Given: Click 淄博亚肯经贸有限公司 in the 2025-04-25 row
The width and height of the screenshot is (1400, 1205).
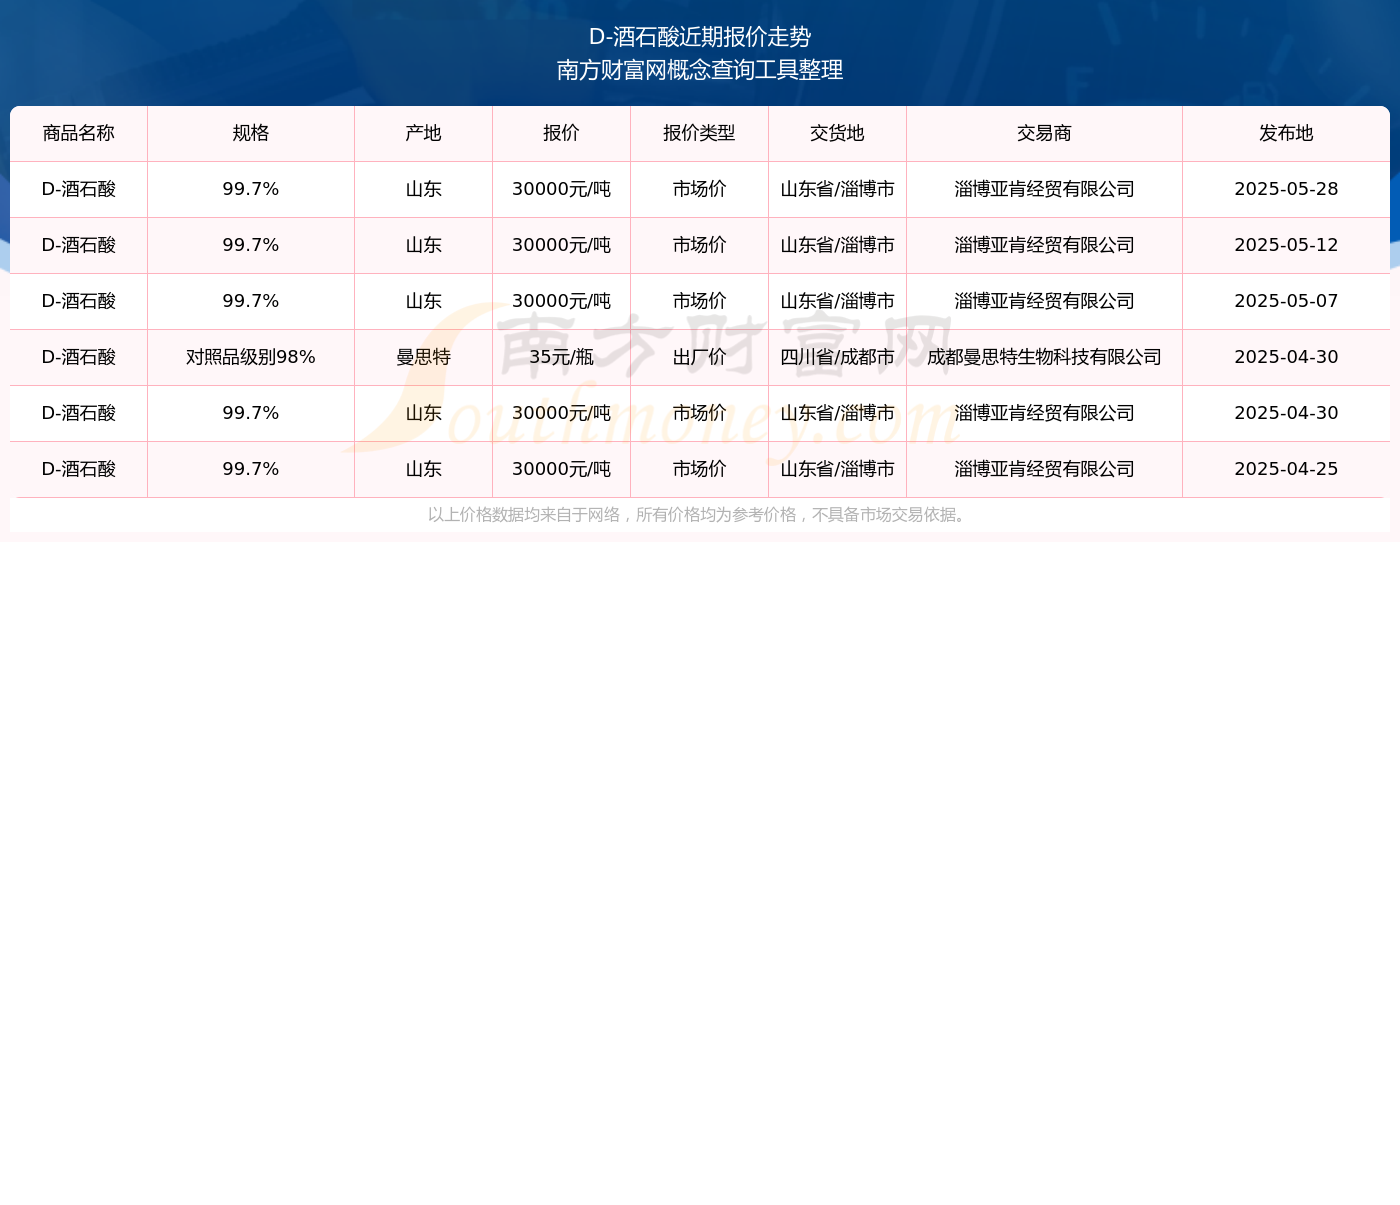Looking at the screenshot, I should pos(1045,469).
